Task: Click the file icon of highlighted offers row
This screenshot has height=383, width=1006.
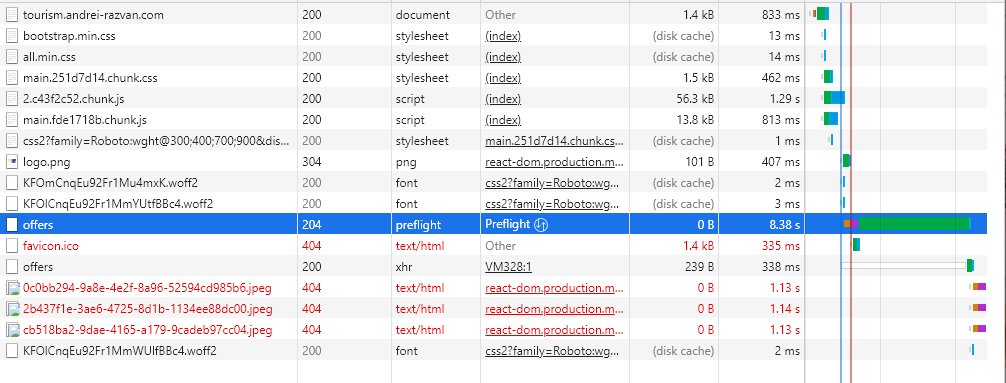Action: (12, 225)
